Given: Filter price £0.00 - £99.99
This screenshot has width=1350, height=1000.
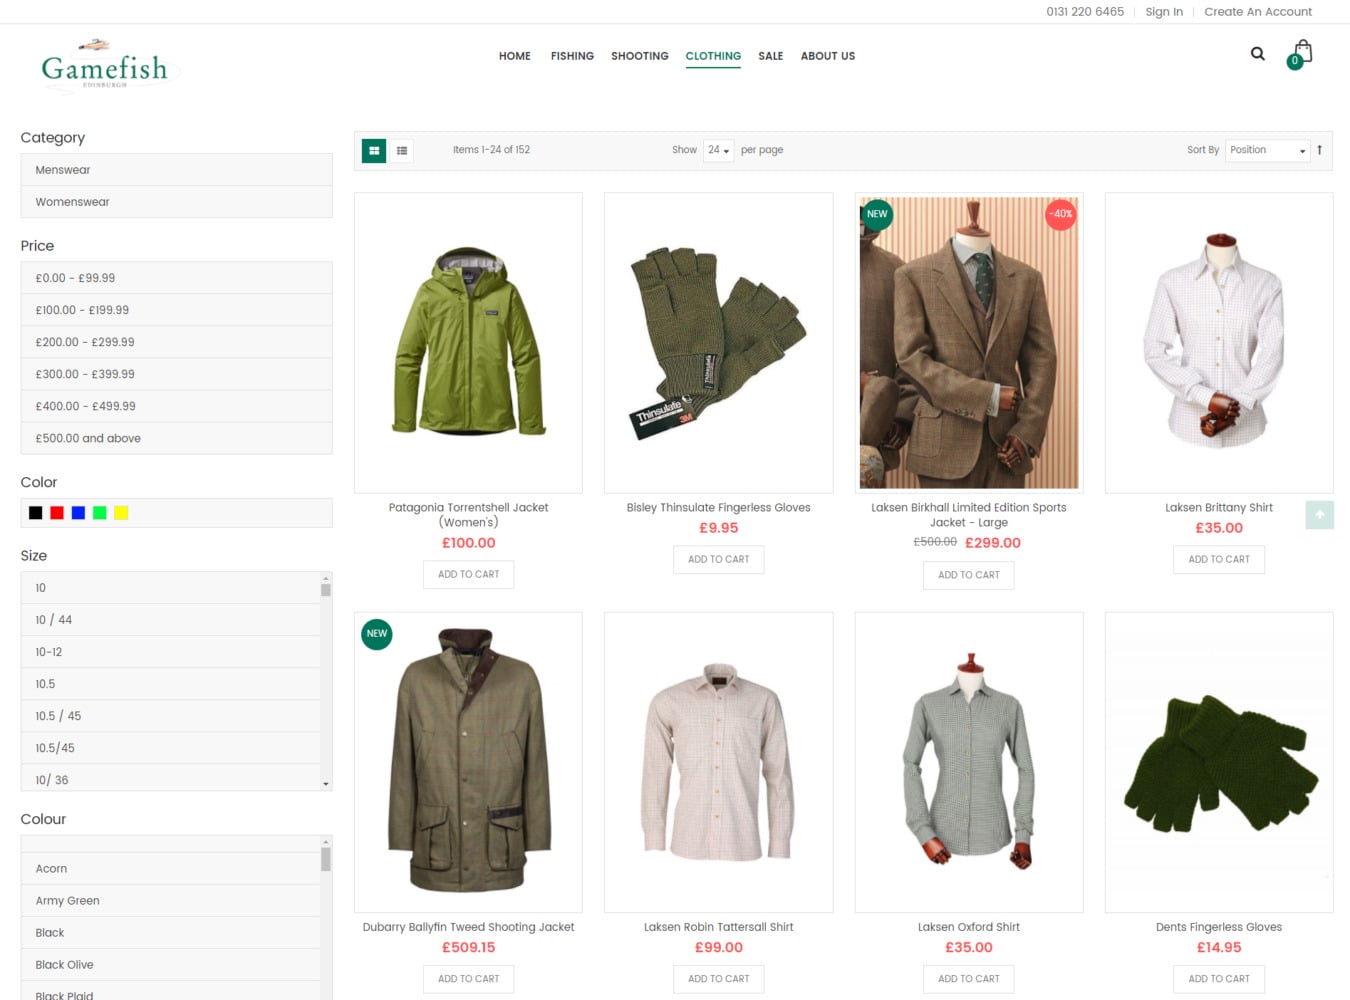Looking at the screenshot, I should coord(176,278).
